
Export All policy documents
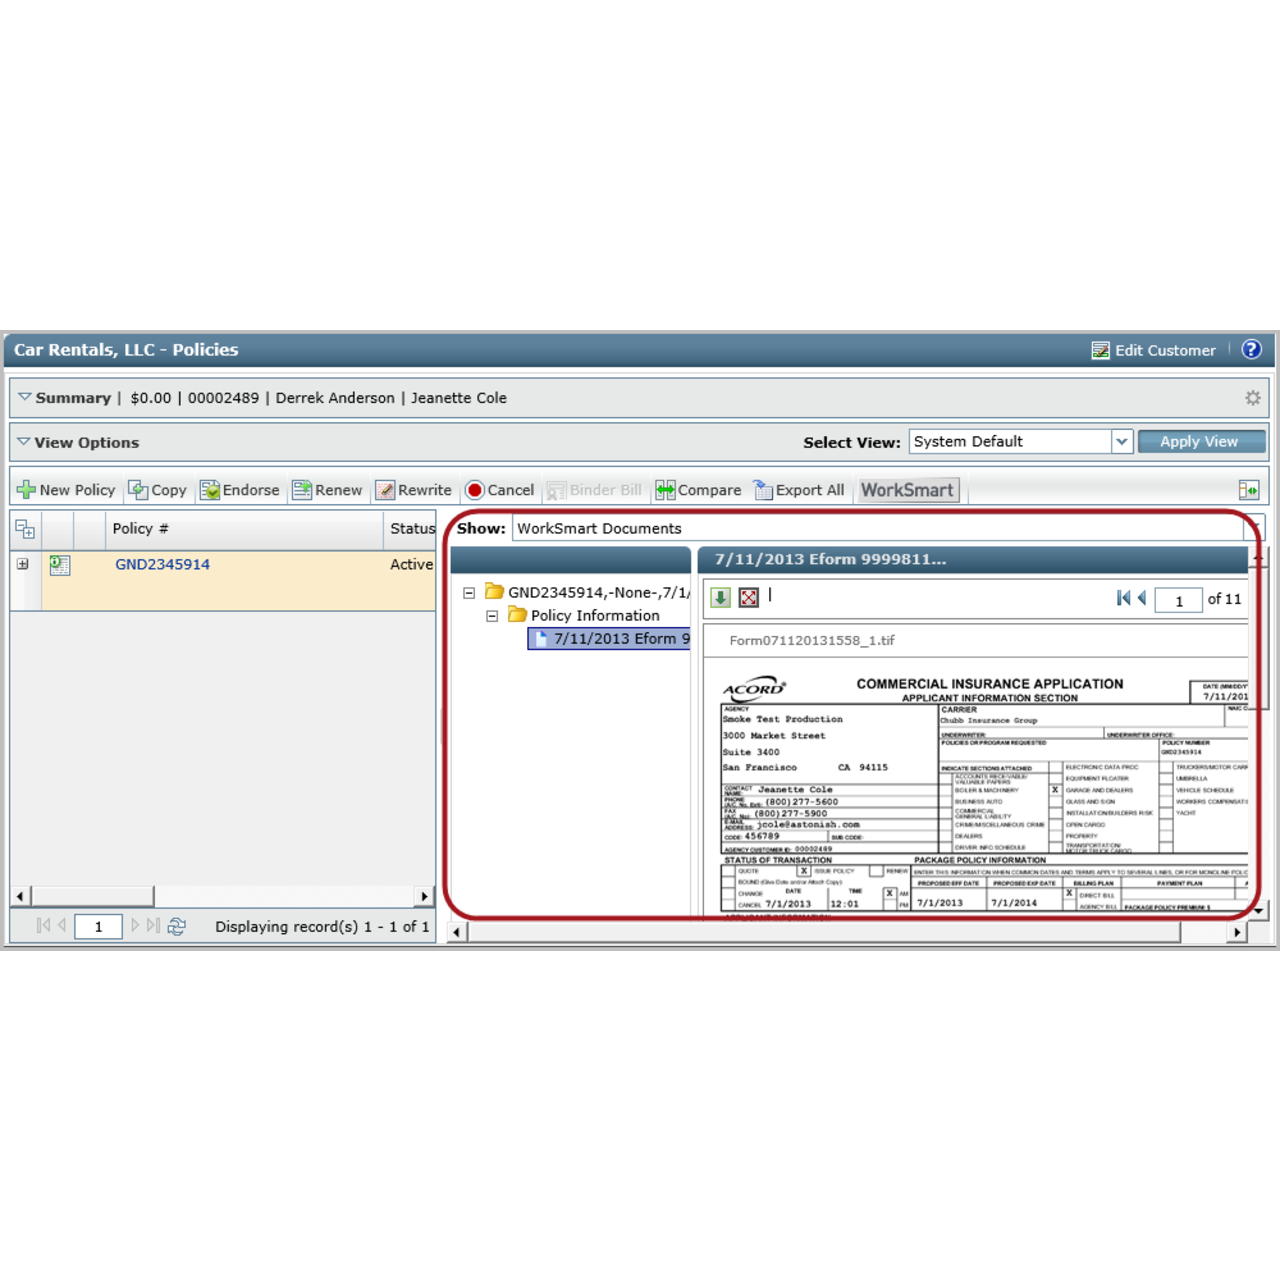click(799, 490)
